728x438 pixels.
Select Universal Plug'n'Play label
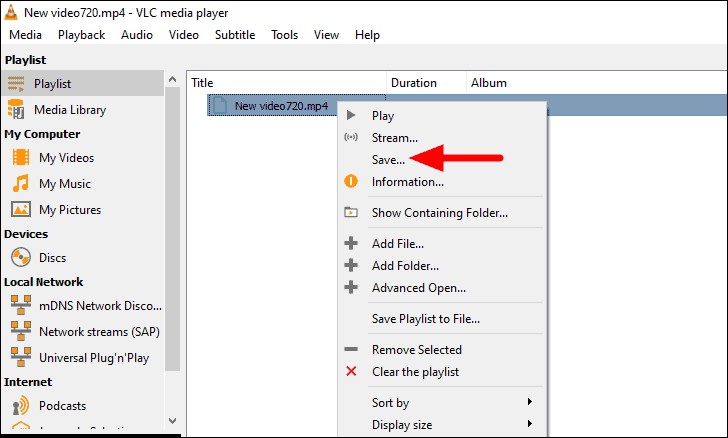pyautogui.click(x=94, y=358)
